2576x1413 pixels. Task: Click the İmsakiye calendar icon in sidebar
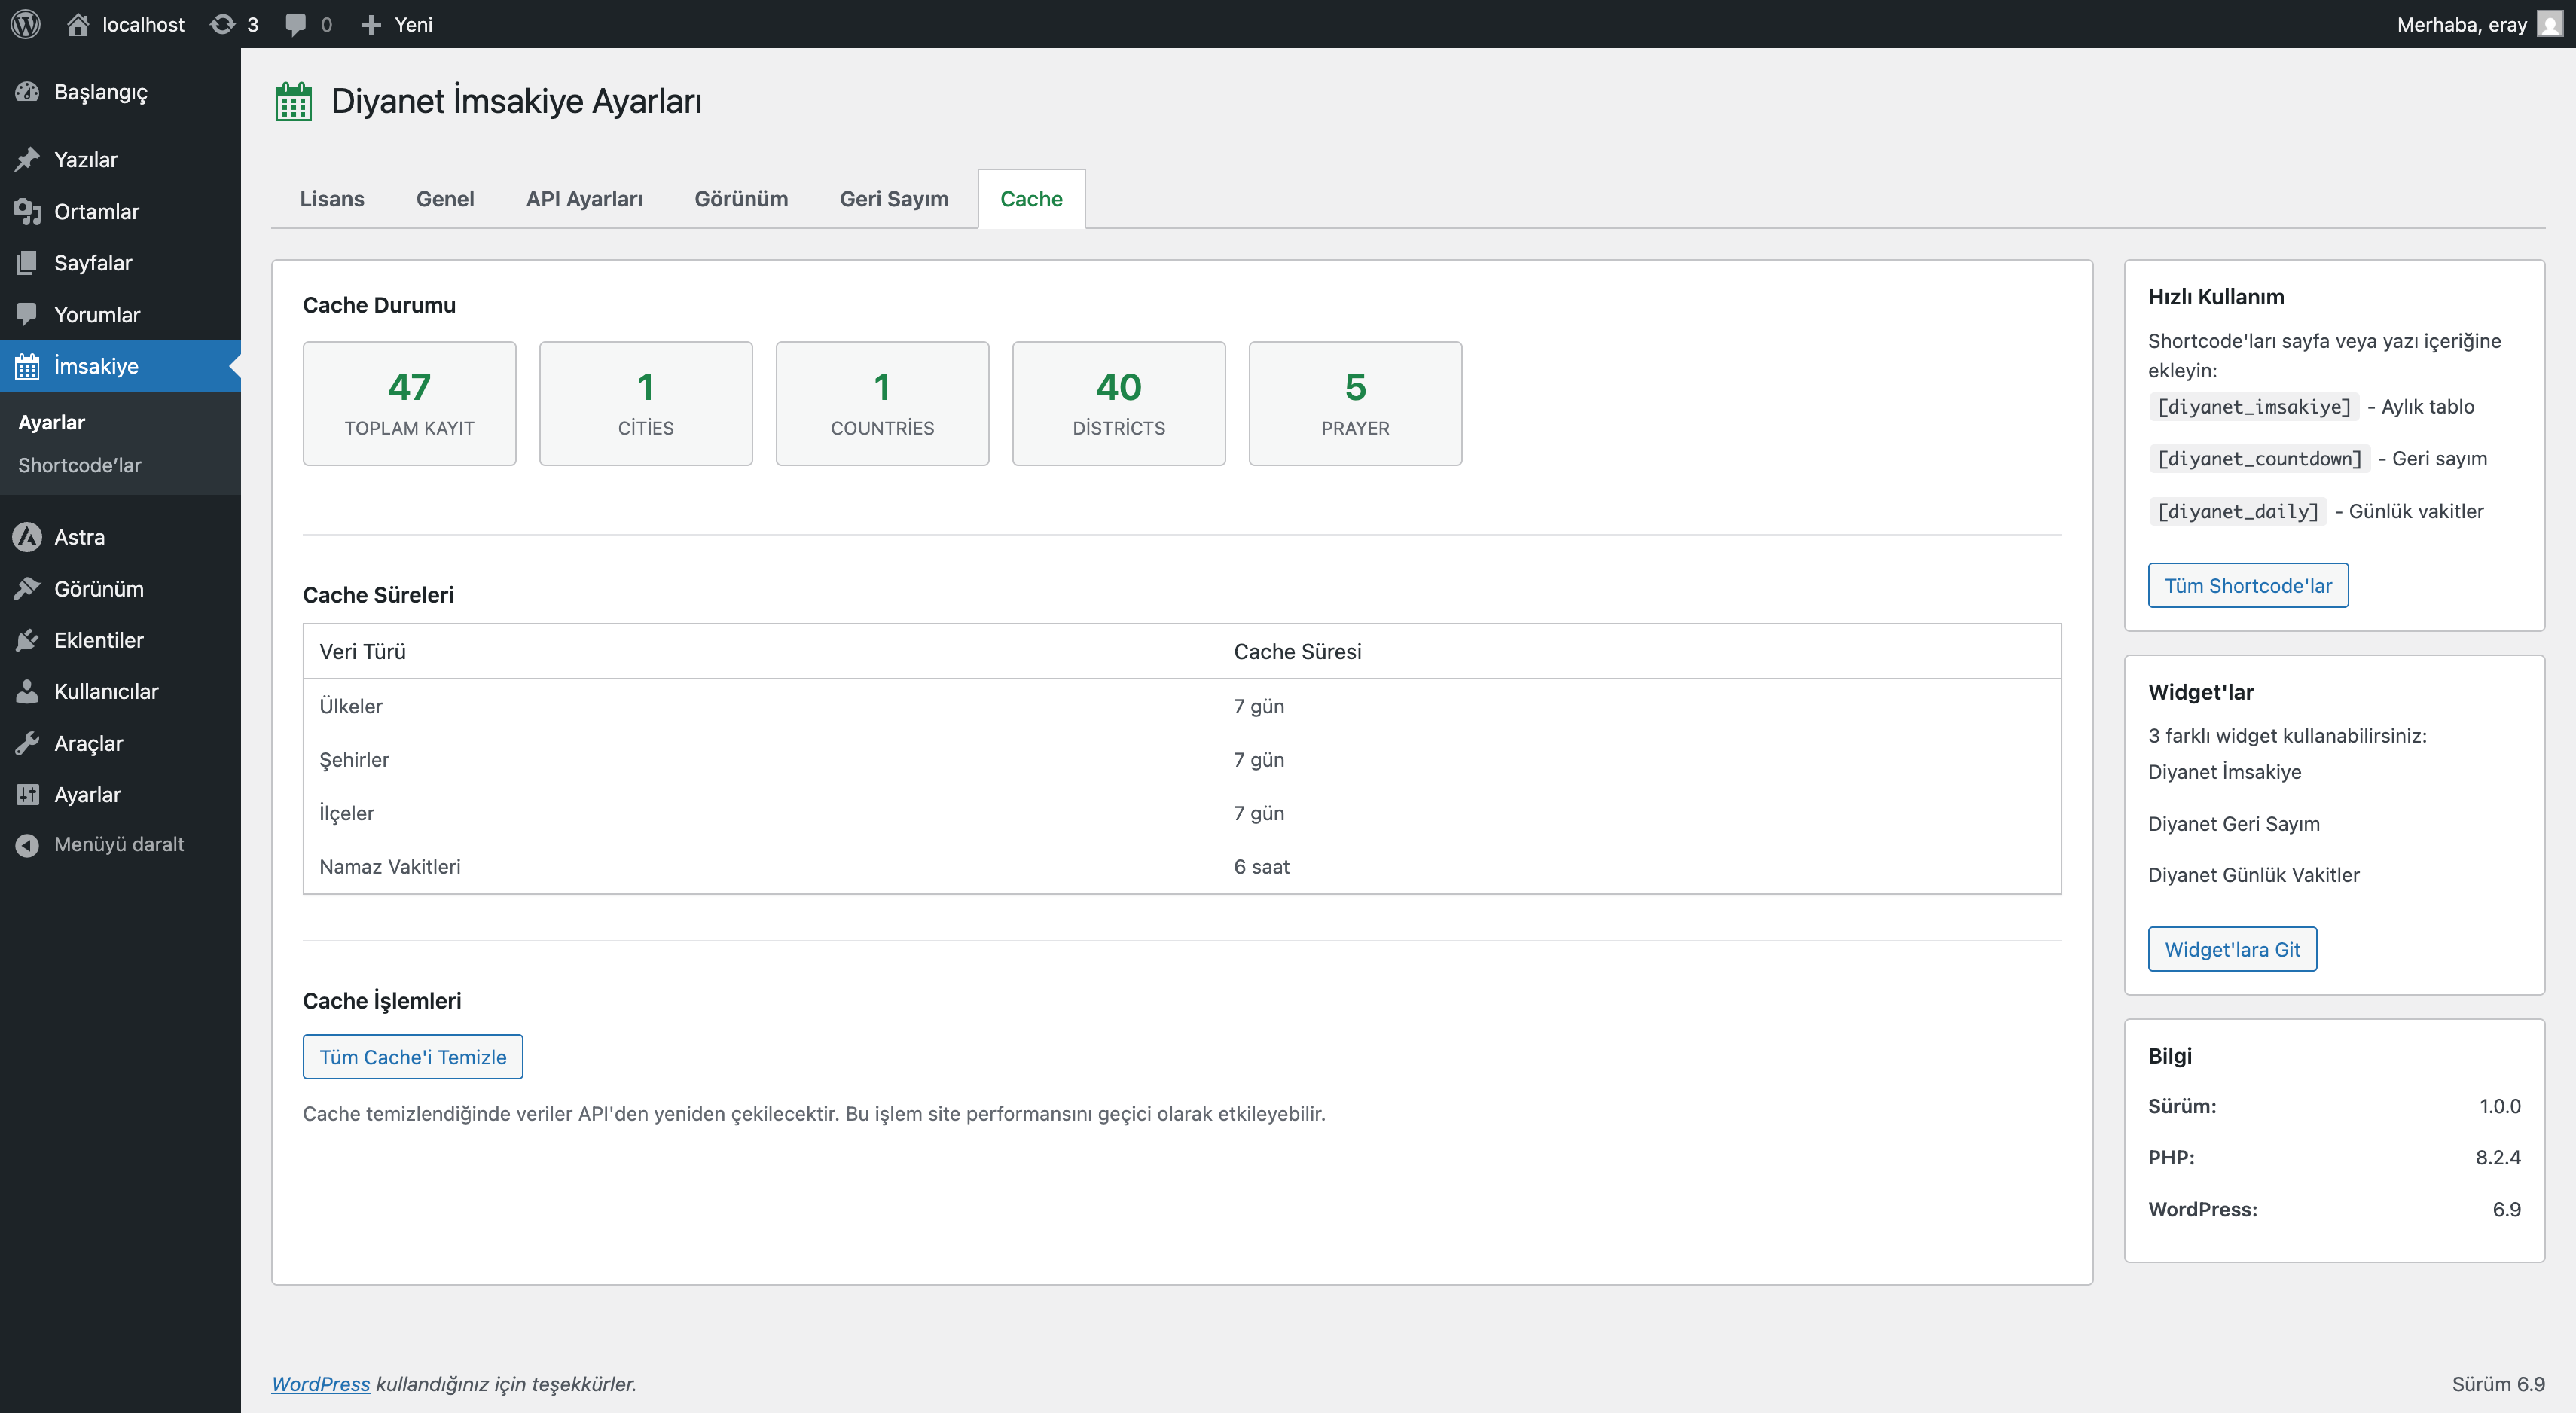(x=27, y=366)
